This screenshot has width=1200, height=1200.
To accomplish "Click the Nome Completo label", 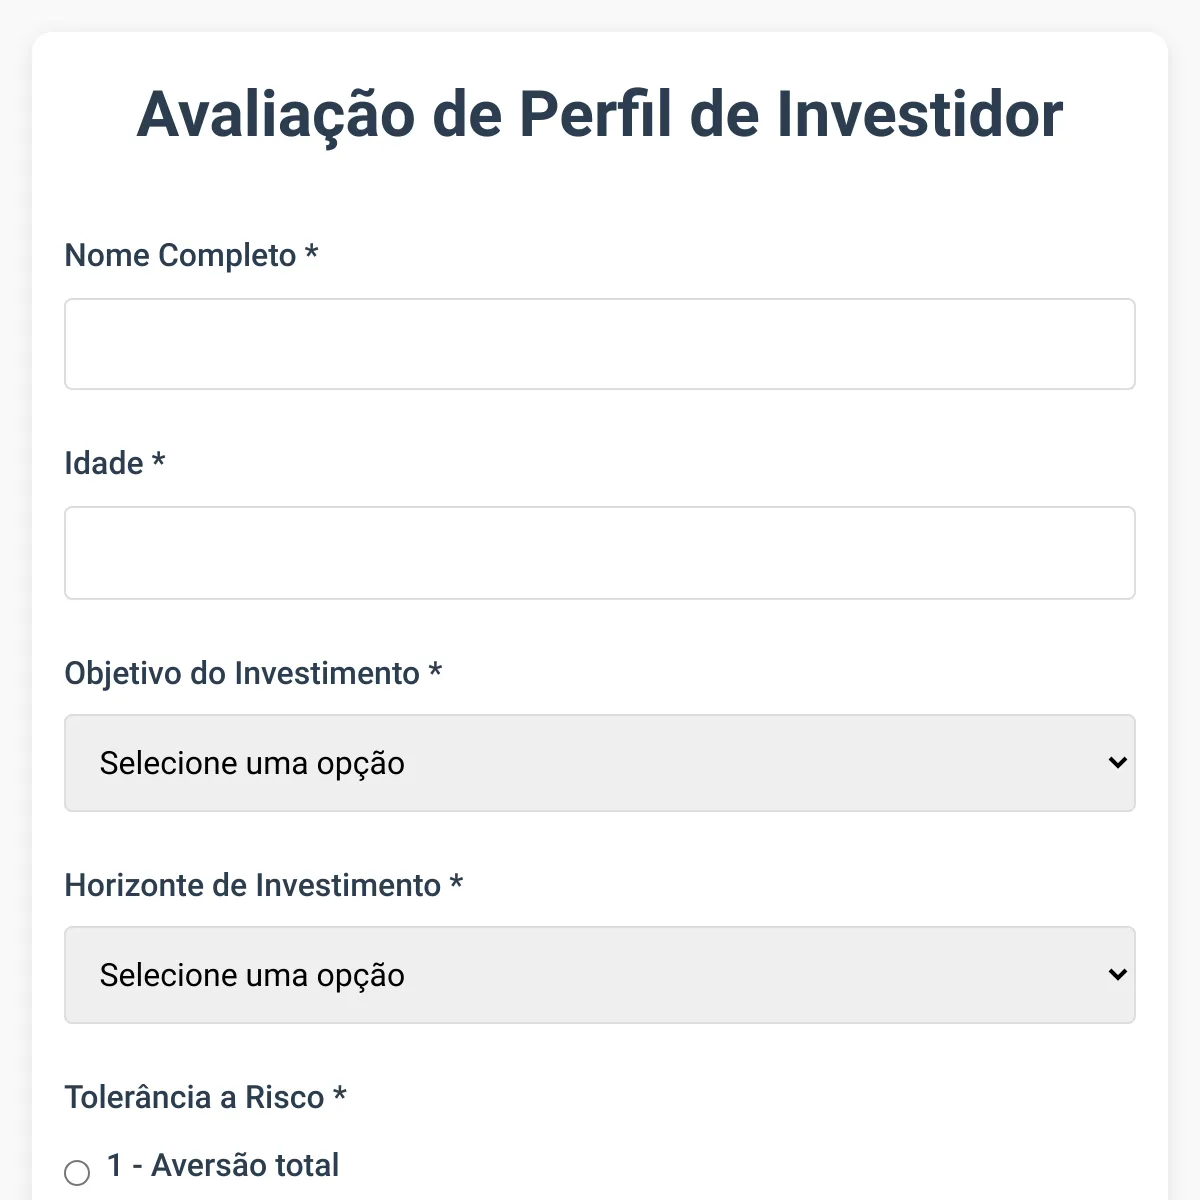I will pos(180,255).
